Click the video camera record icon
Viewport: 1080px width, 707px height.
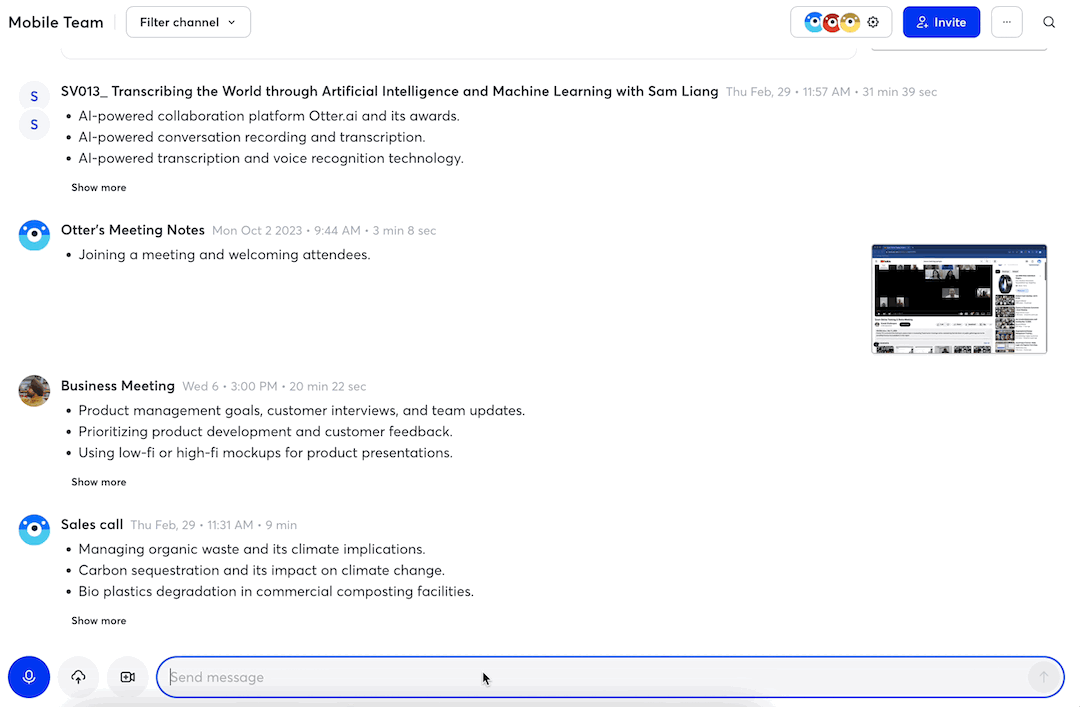[127, 677]
